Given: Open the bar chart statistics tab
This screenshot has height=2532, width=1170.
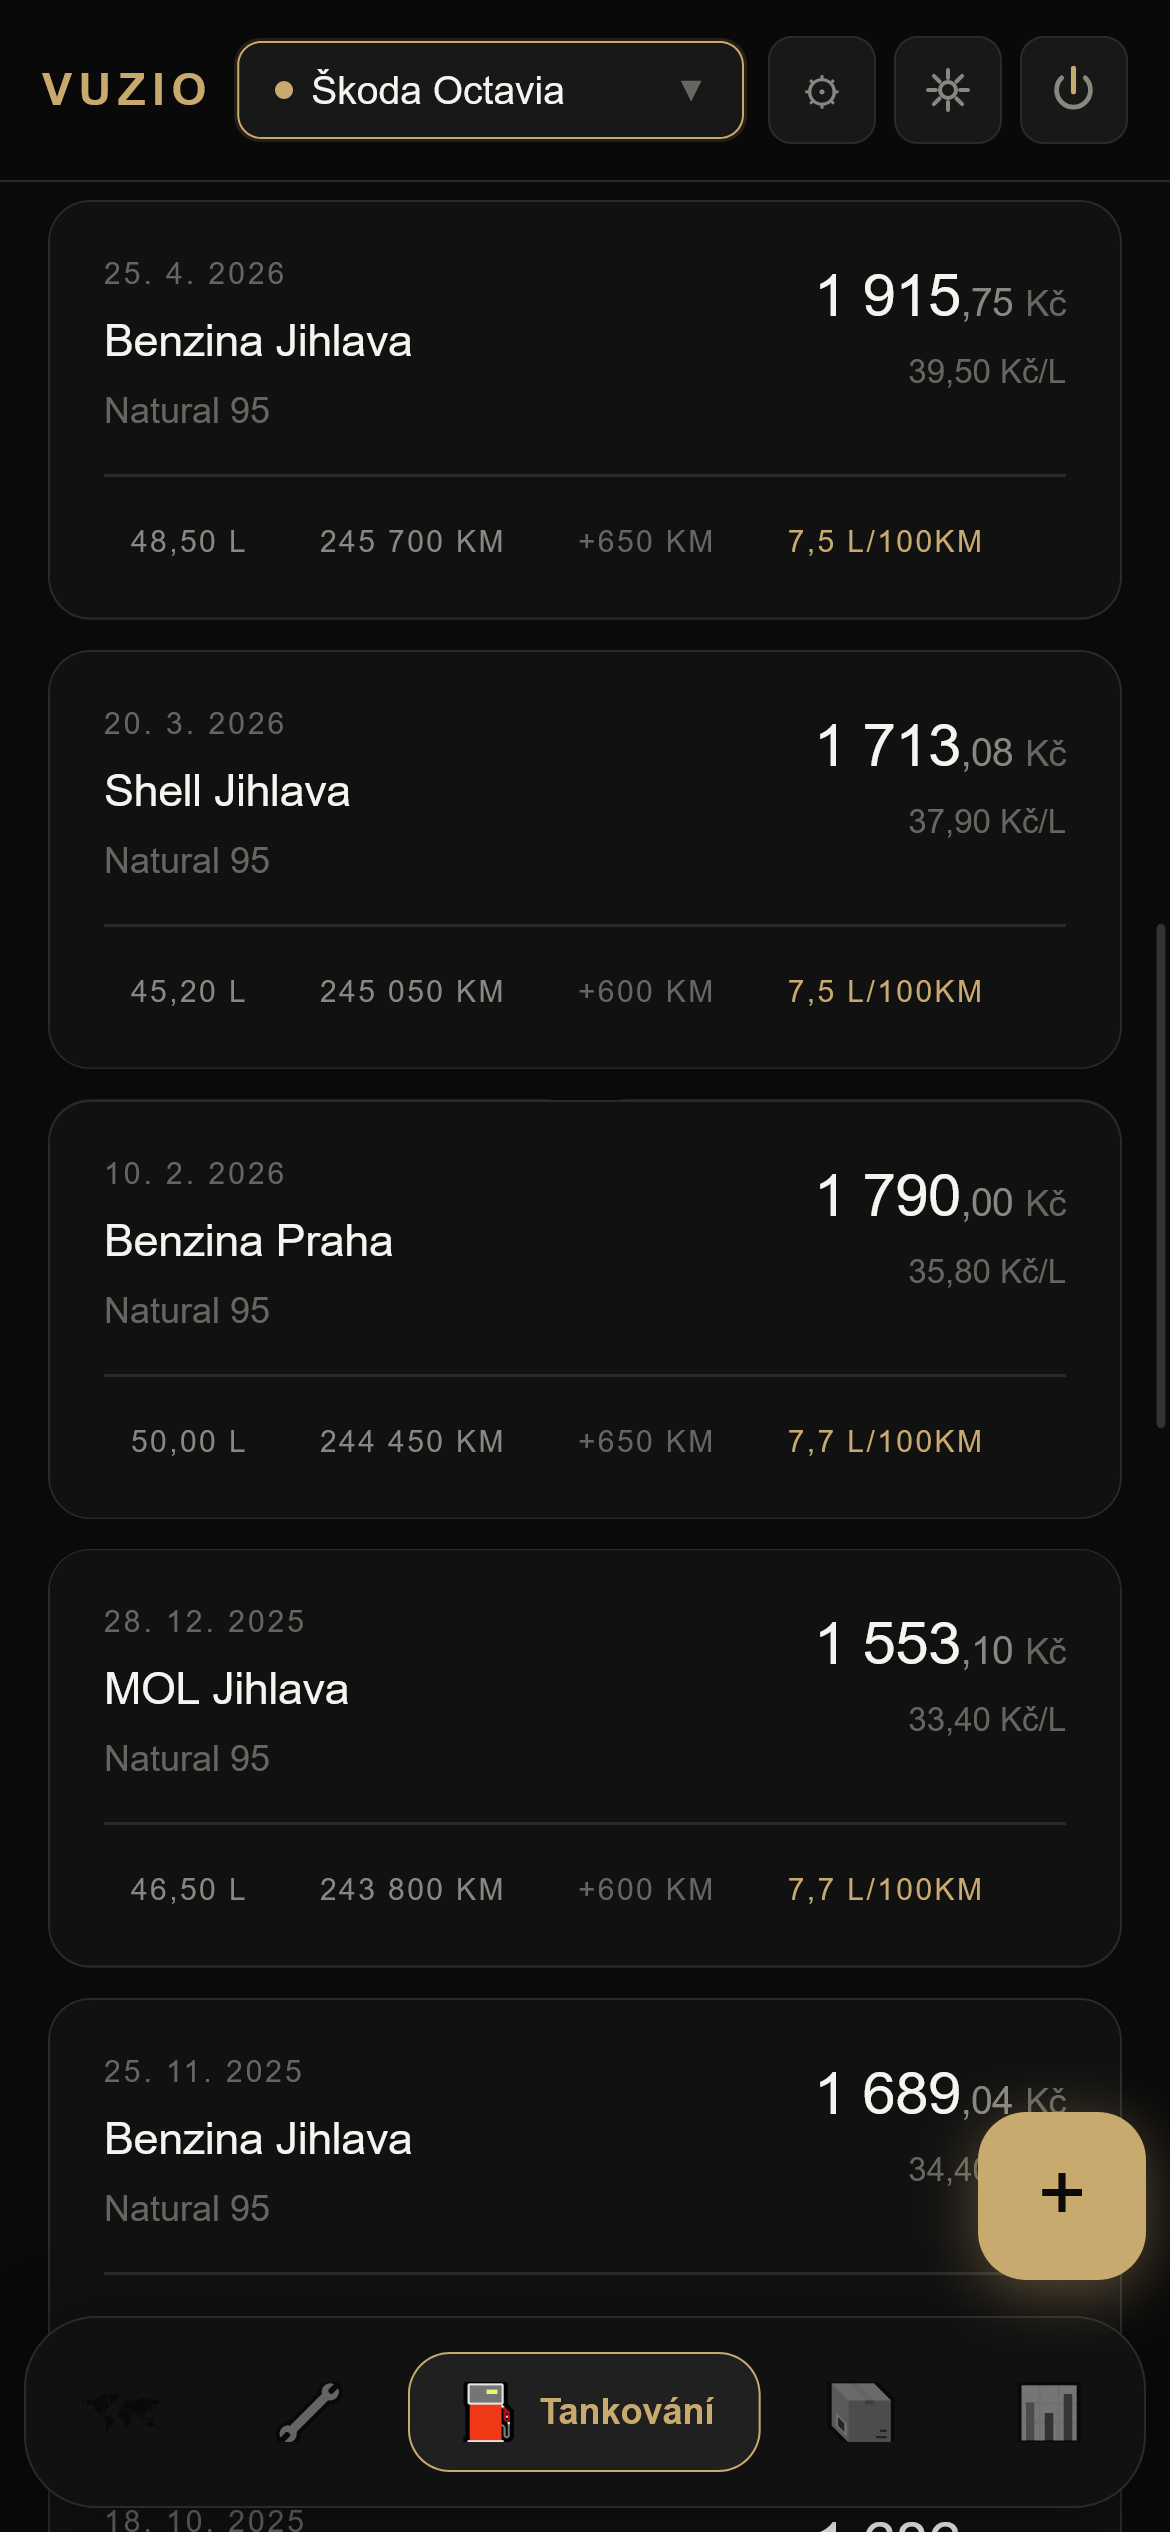Looking at the screenshot, I should point(1048,2412).
